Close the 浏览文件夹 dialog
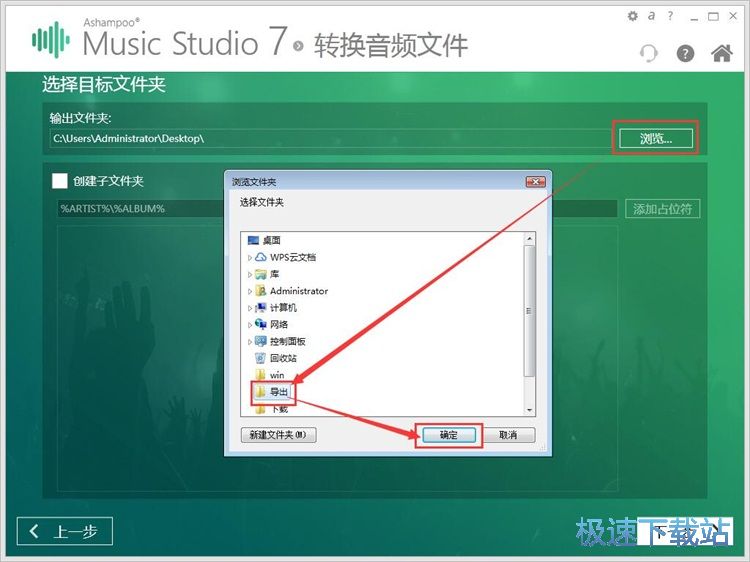This screenshot has height=562, width=750. 535,182
